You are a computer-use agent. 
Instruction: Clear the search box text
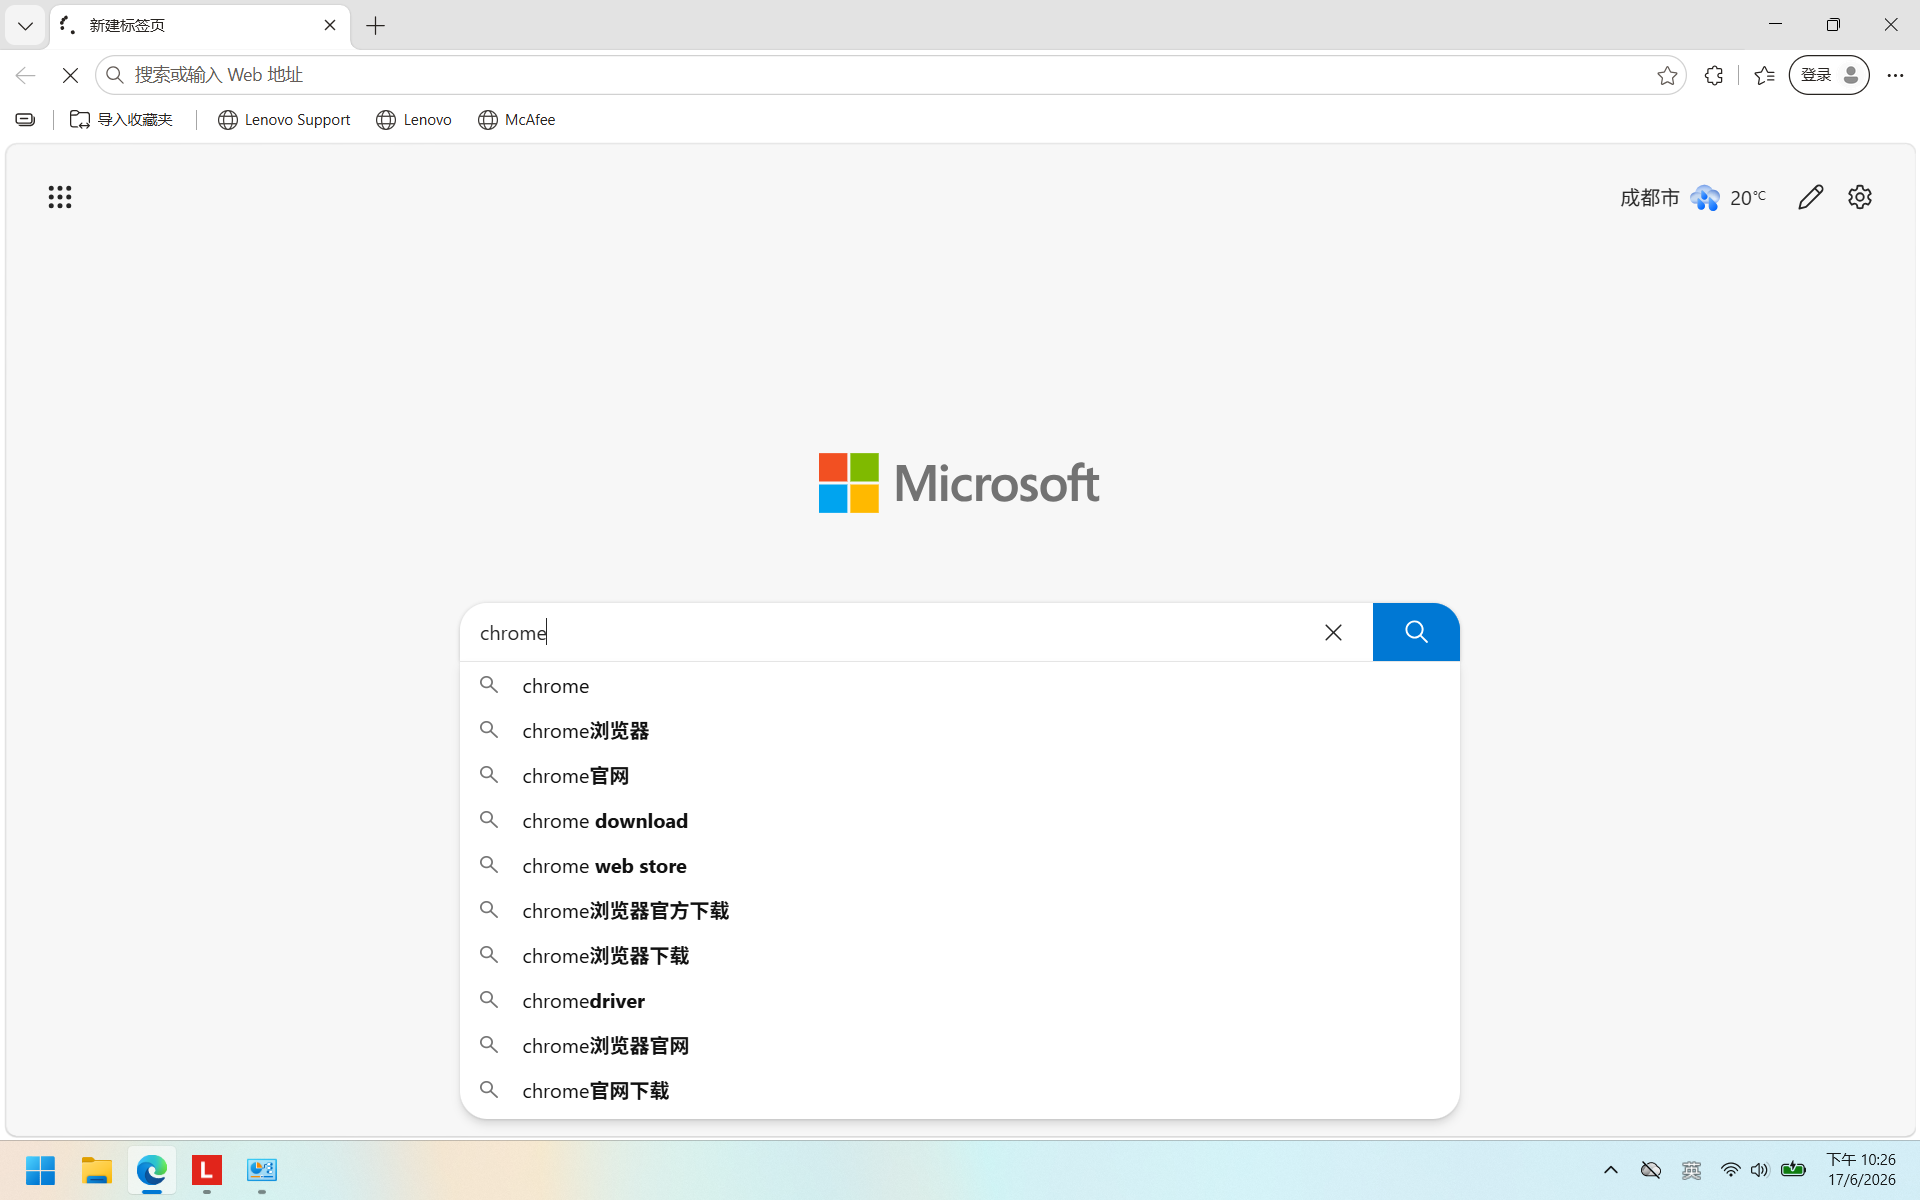1333,632
